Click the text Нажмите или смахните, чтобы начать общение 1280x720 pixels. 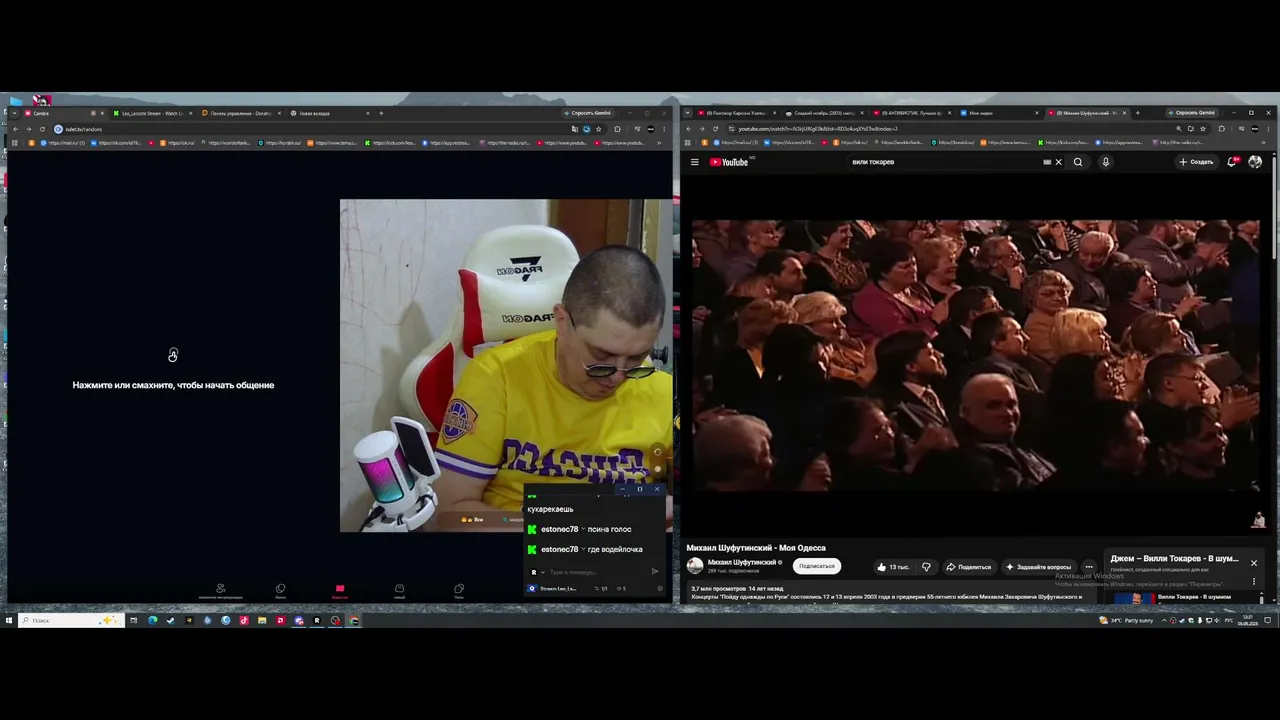point(173,385)
